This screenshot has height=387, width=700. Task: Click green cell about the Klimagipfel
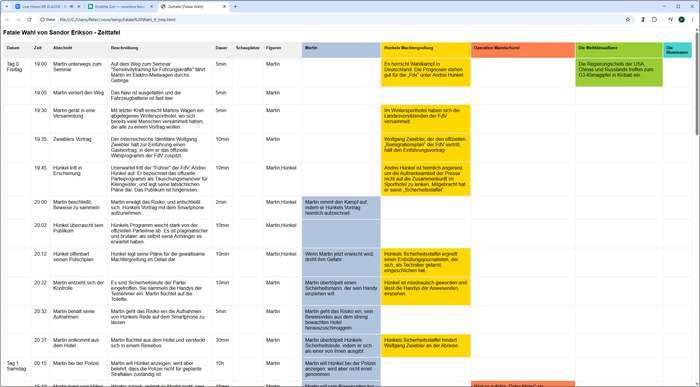(619, 72)
